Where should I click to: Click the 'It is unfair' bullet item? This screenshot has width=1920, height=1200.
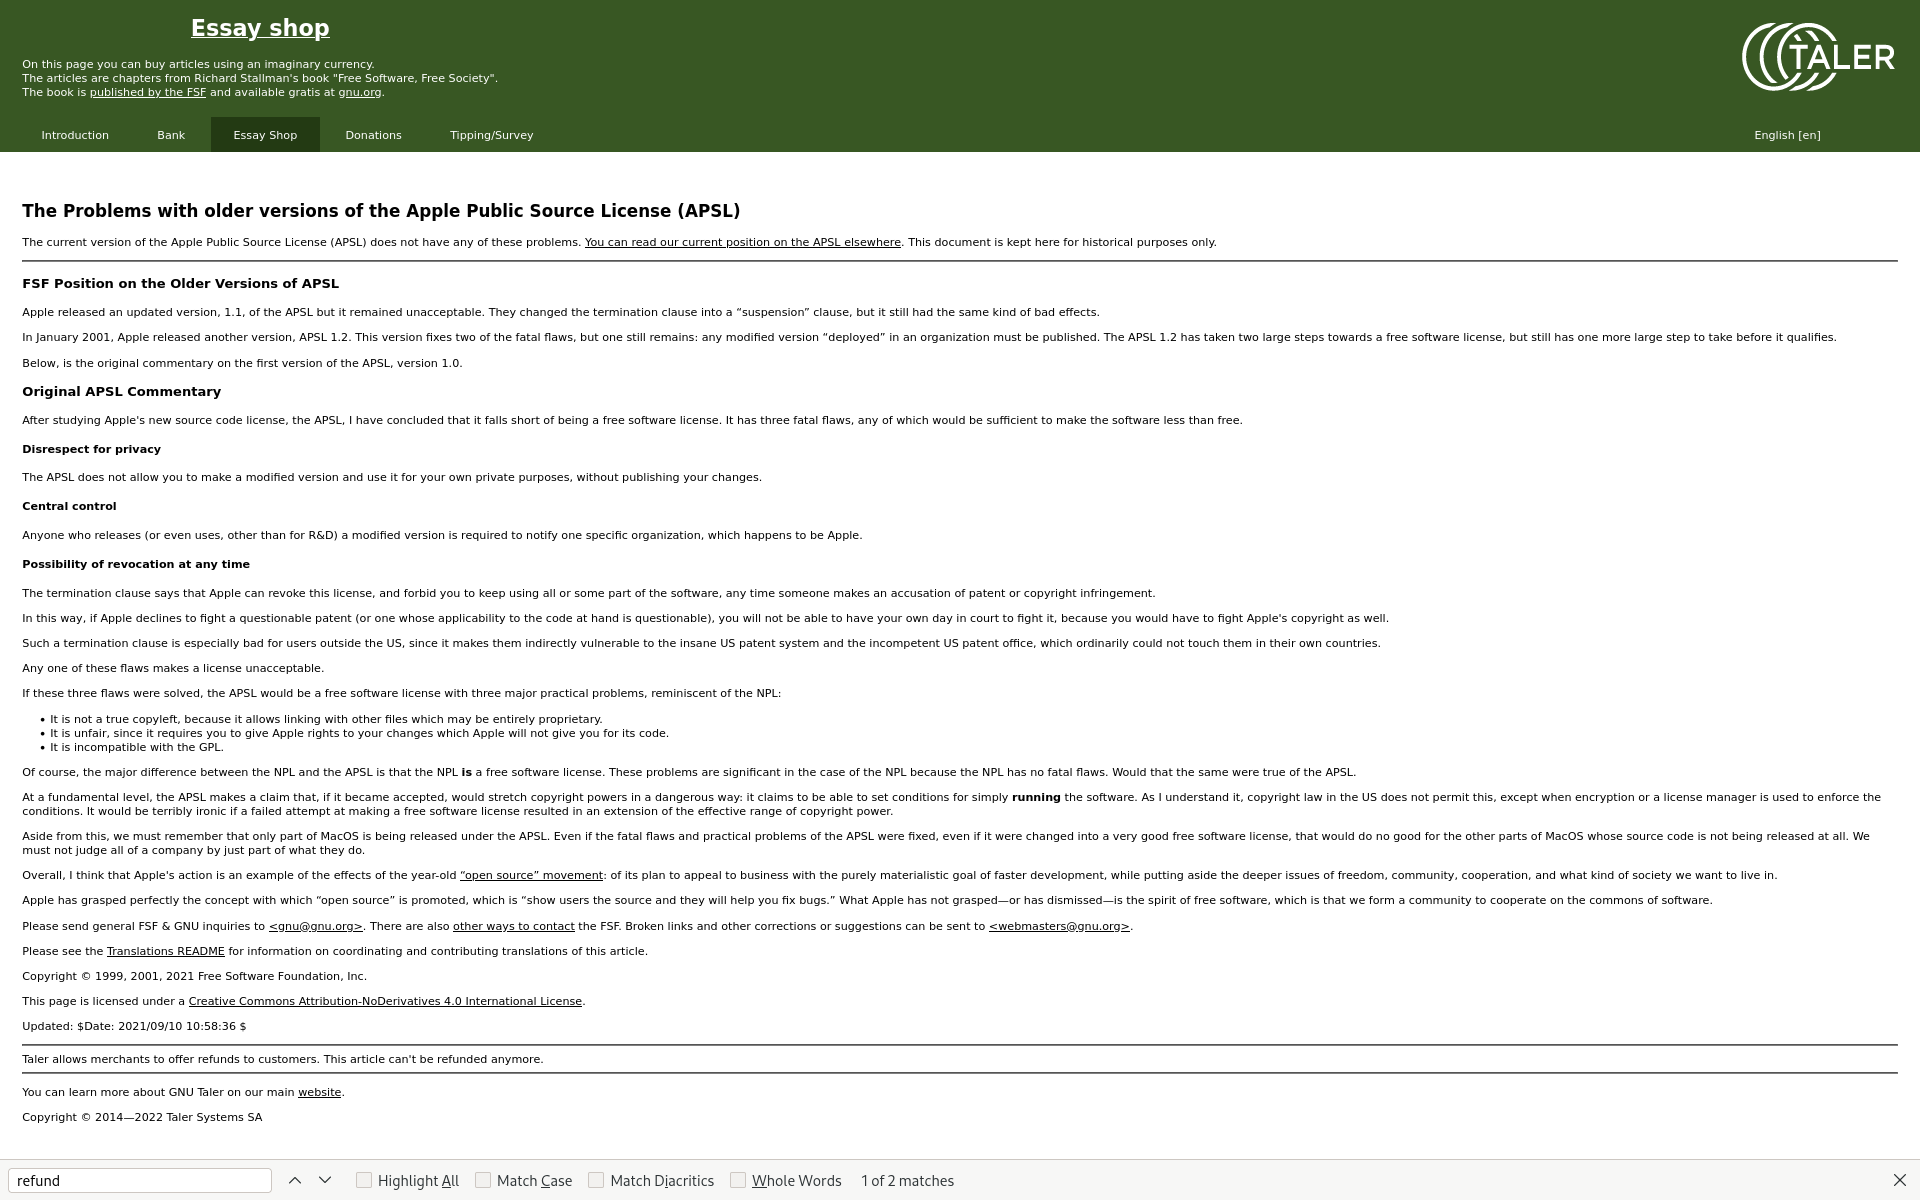(x=359, y=733)
